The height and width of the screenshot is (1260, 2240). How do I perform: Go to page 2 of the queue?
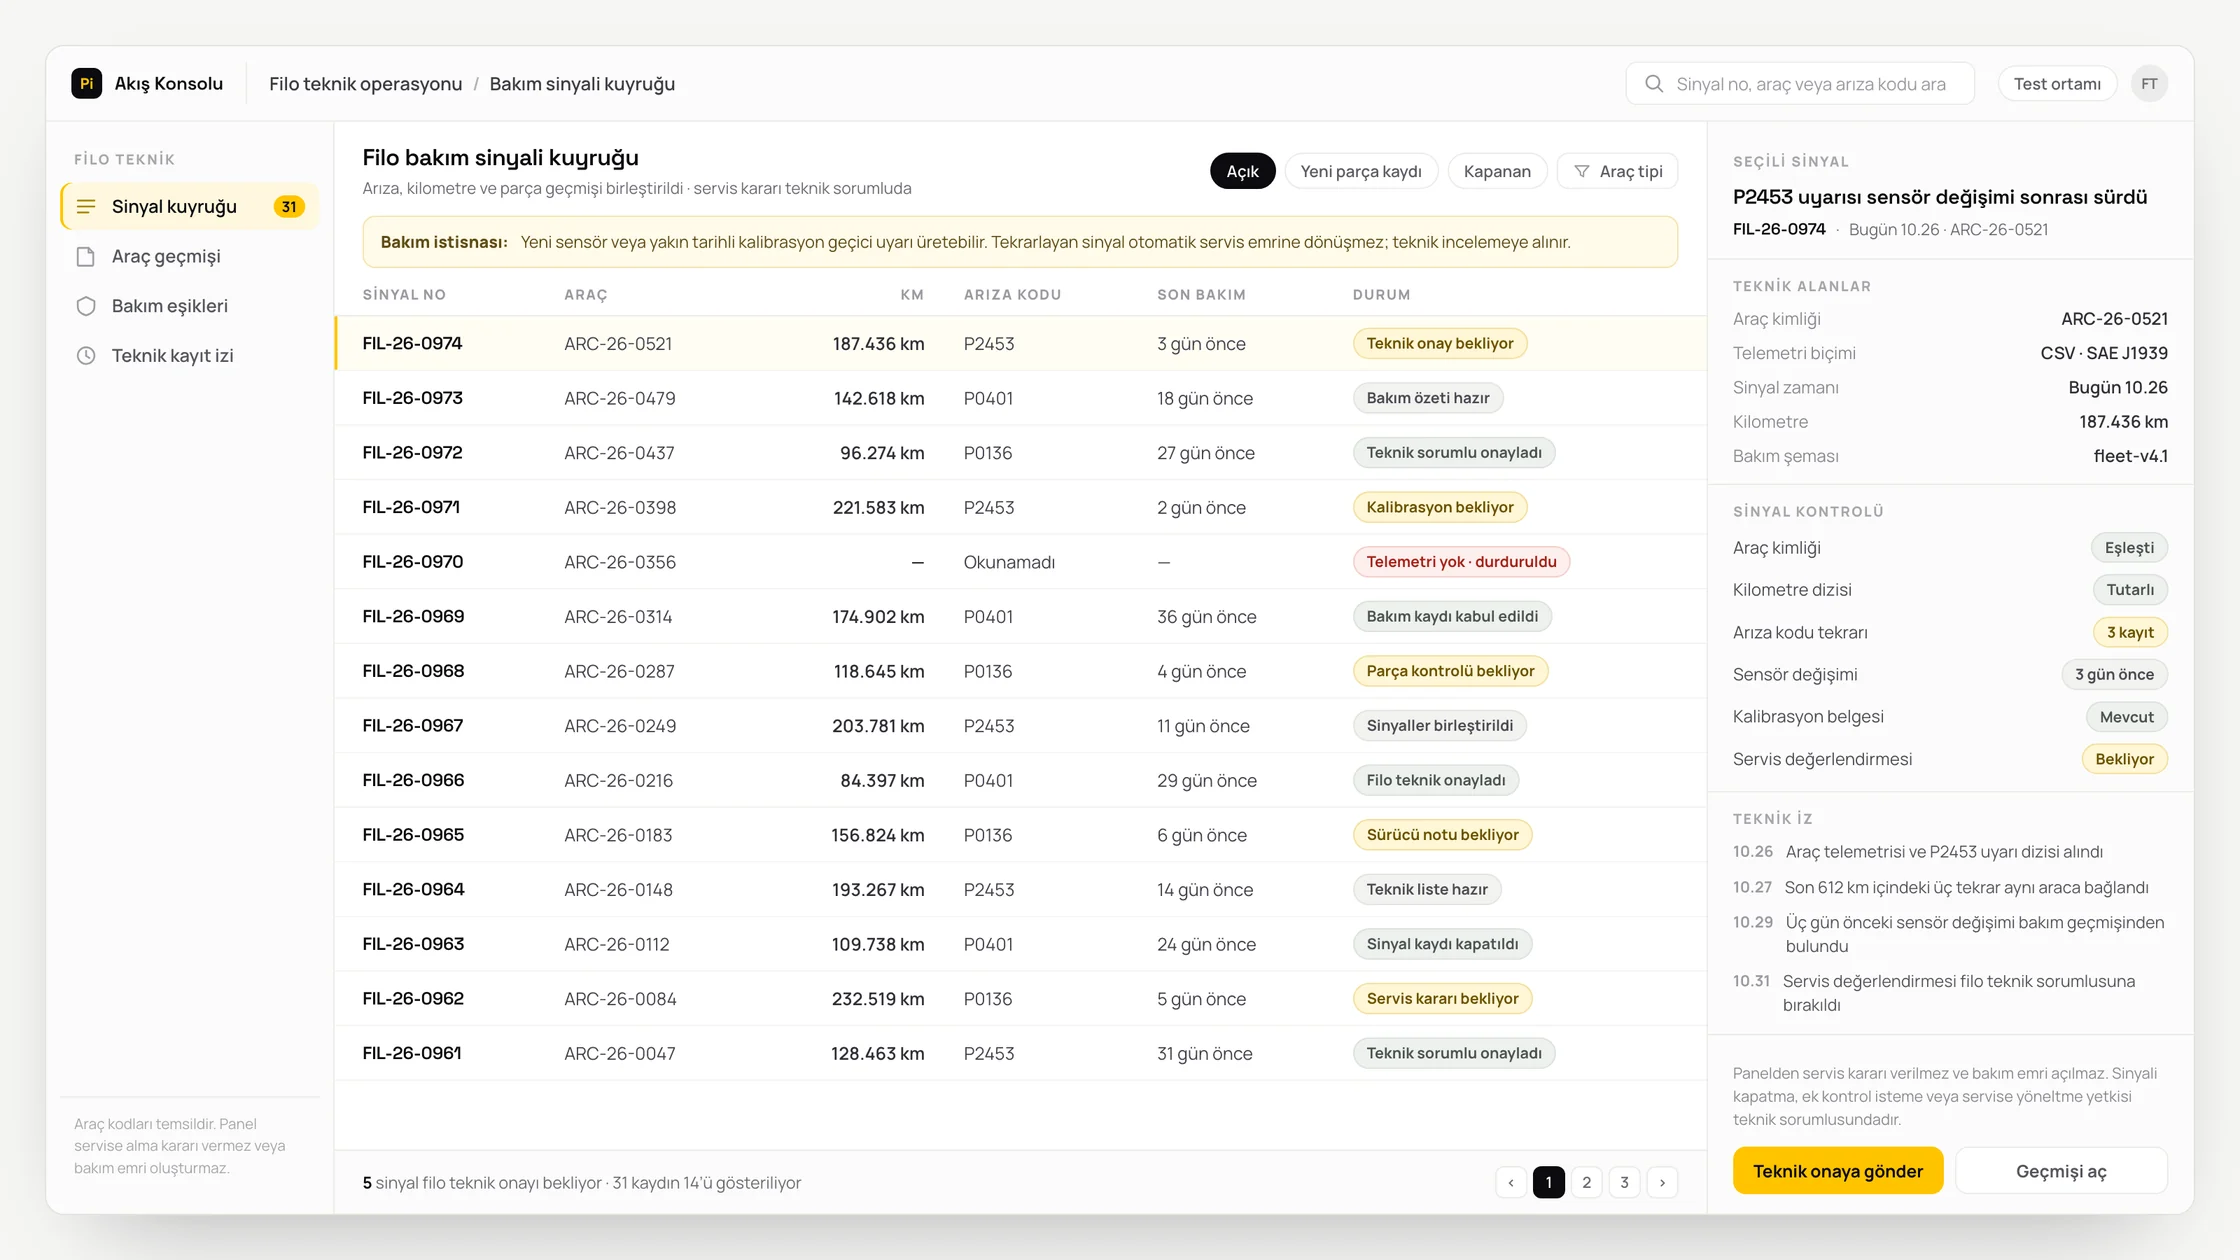click(1587, 1183)
